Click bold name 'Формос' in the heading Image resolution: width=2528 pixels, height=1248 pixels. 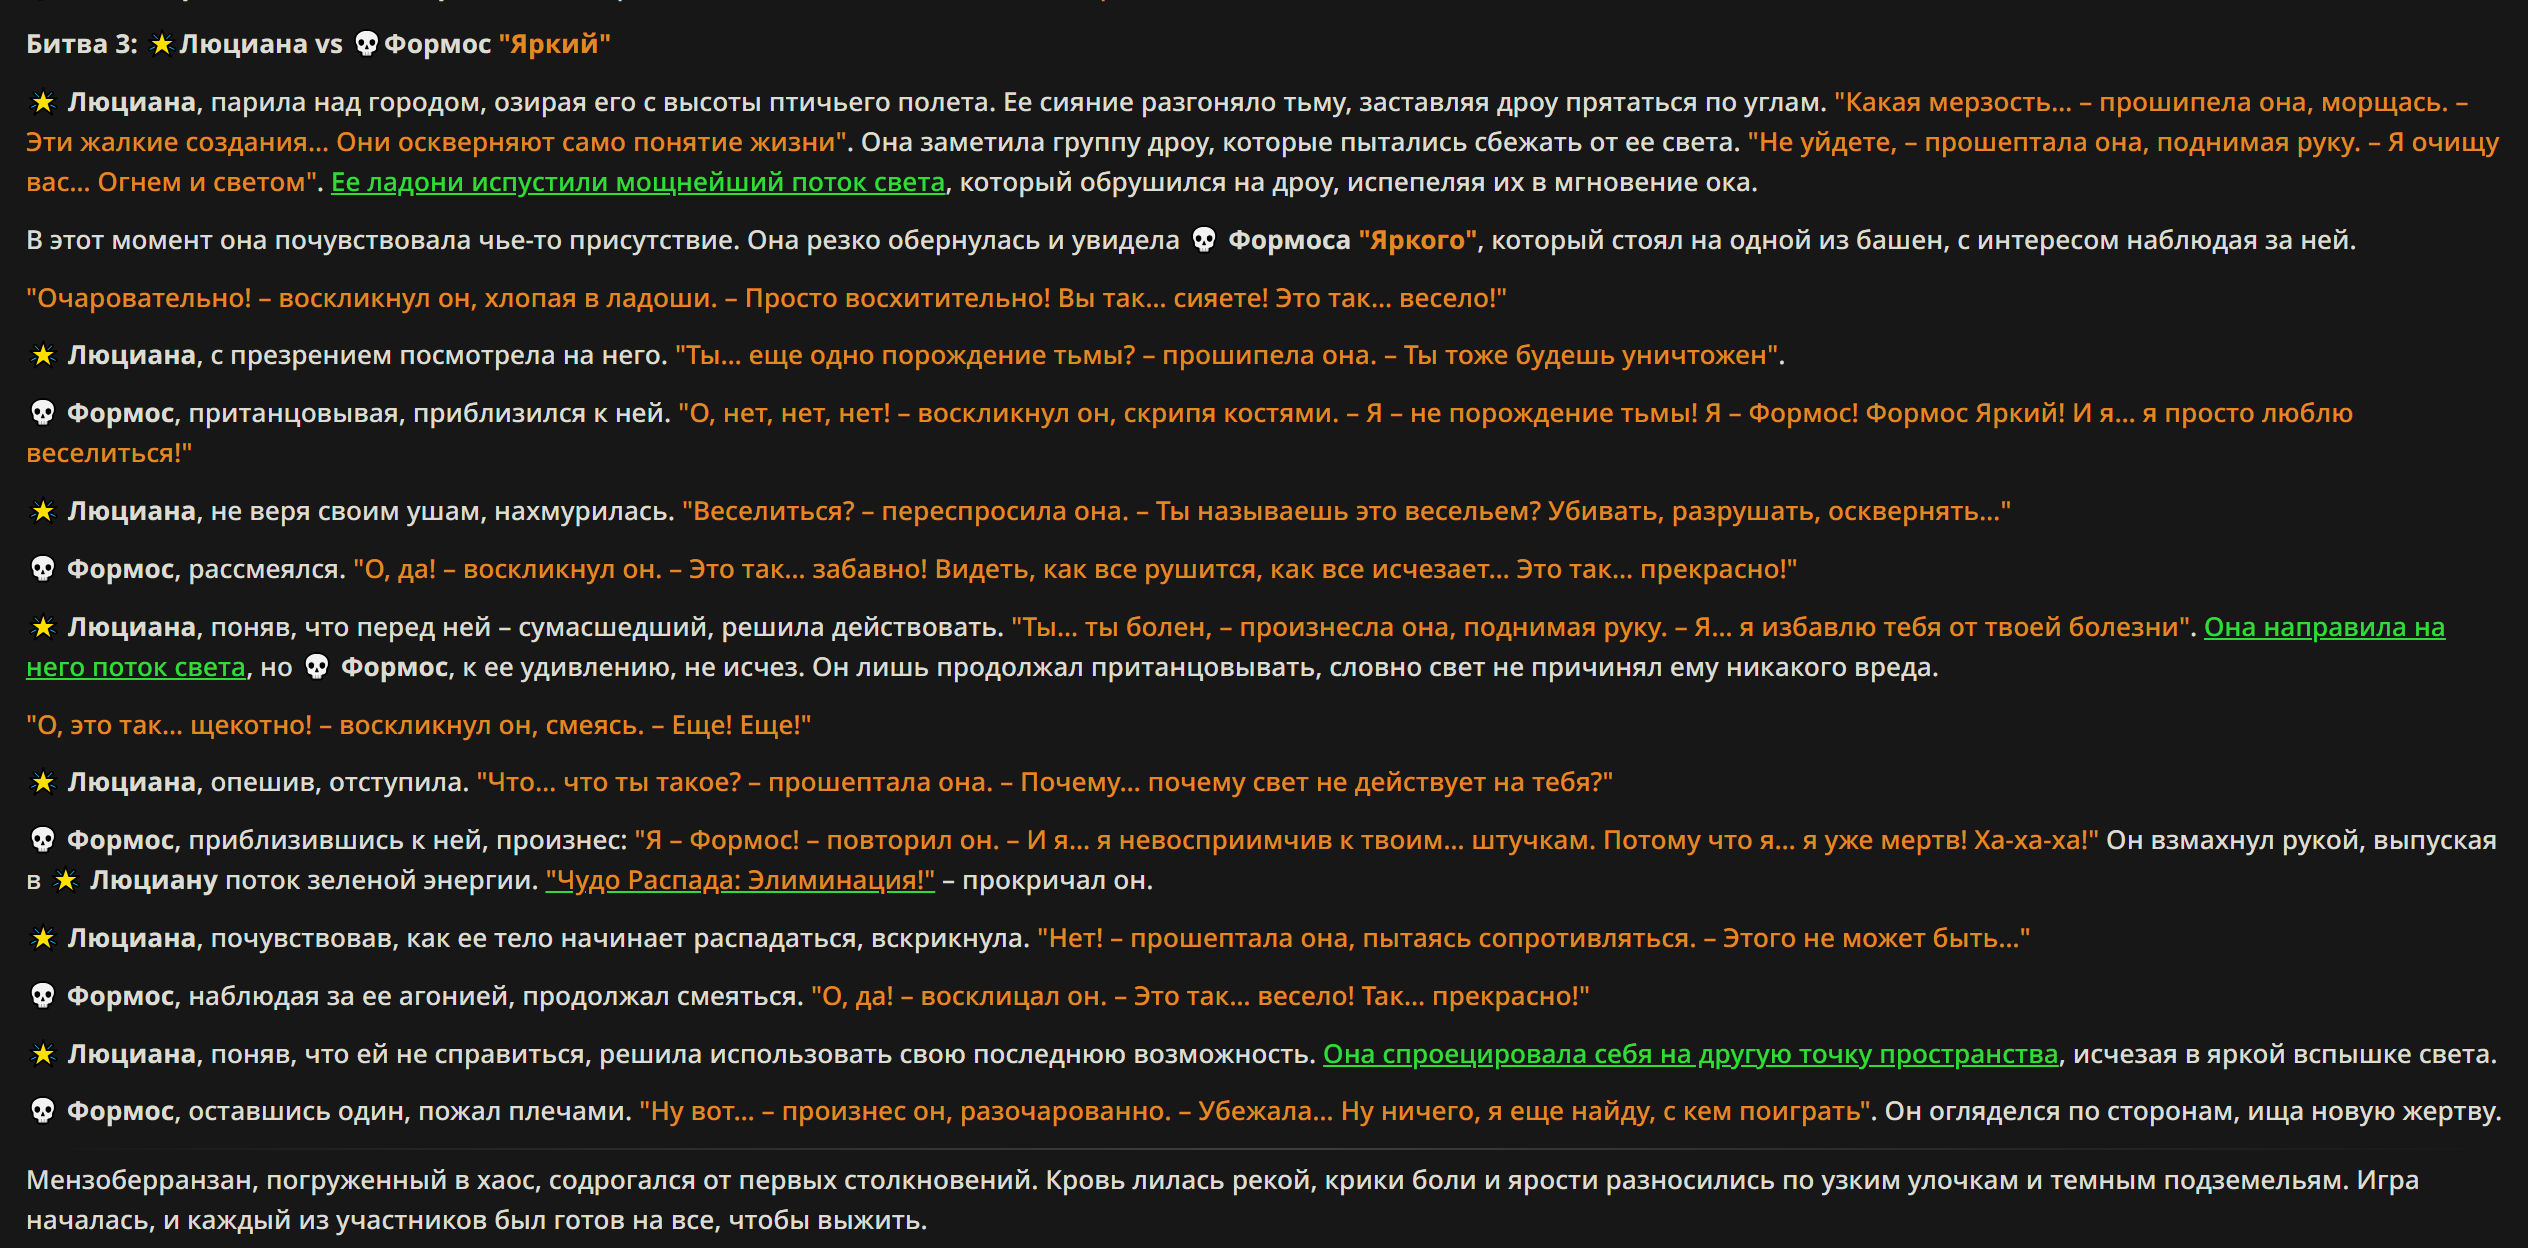click(438, 44)
